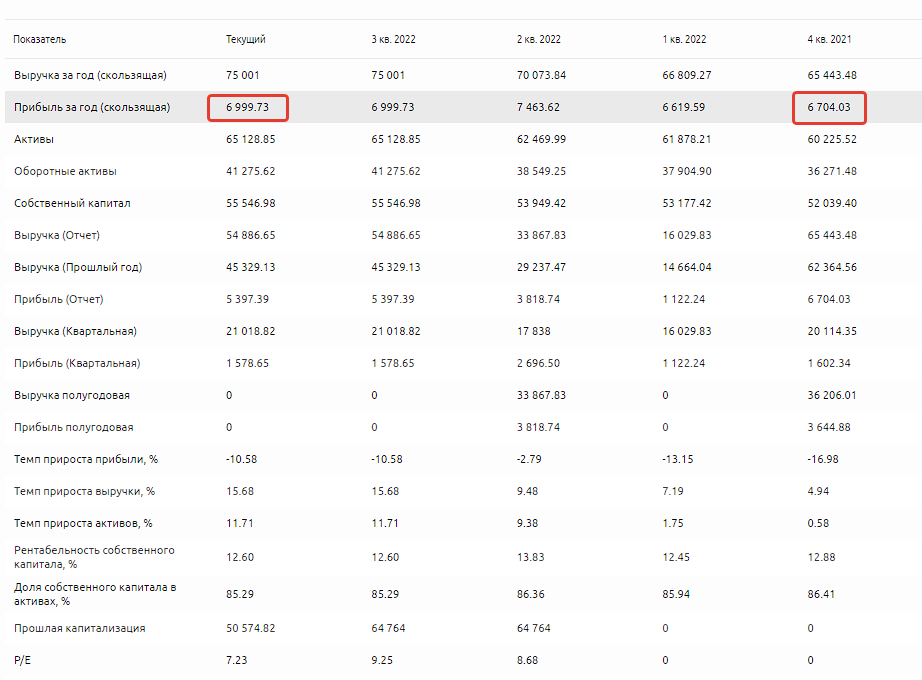
Task: Click the 7 463.62 profit value for 2 кв. 2022
Action: (541, 107)
